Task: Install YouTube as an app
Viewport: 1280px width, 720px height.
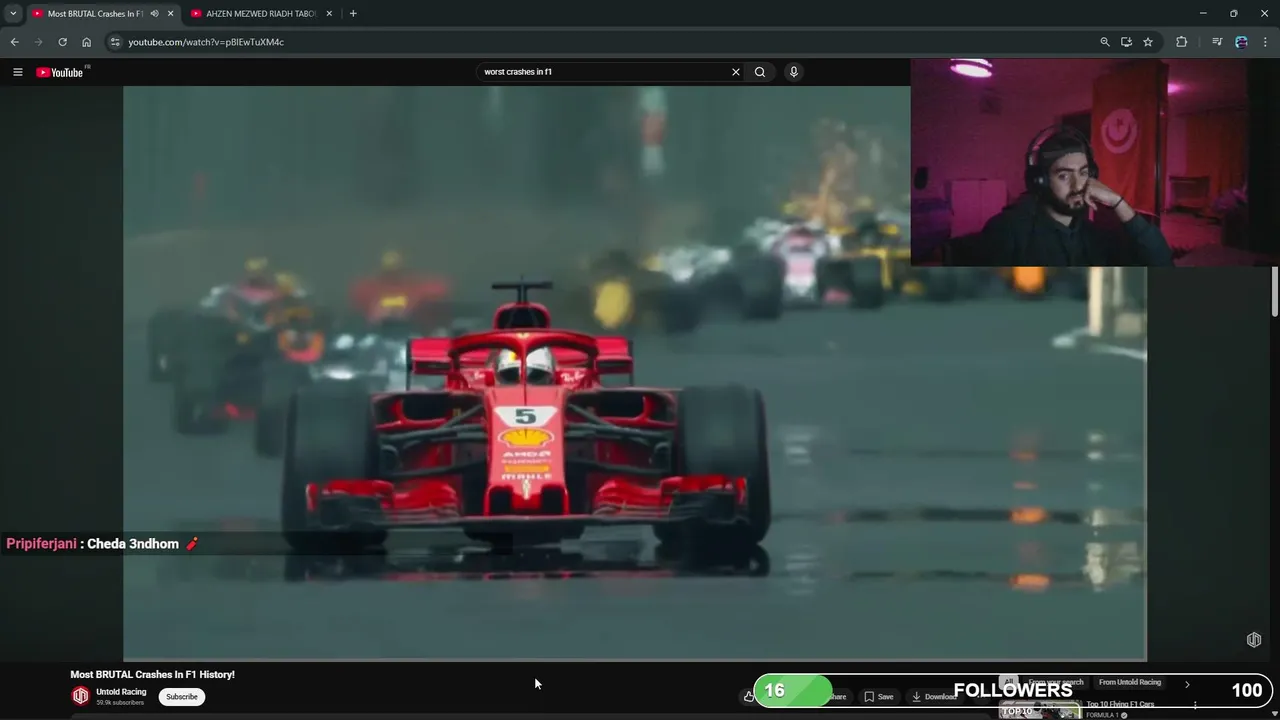Action: (1126, 42)
